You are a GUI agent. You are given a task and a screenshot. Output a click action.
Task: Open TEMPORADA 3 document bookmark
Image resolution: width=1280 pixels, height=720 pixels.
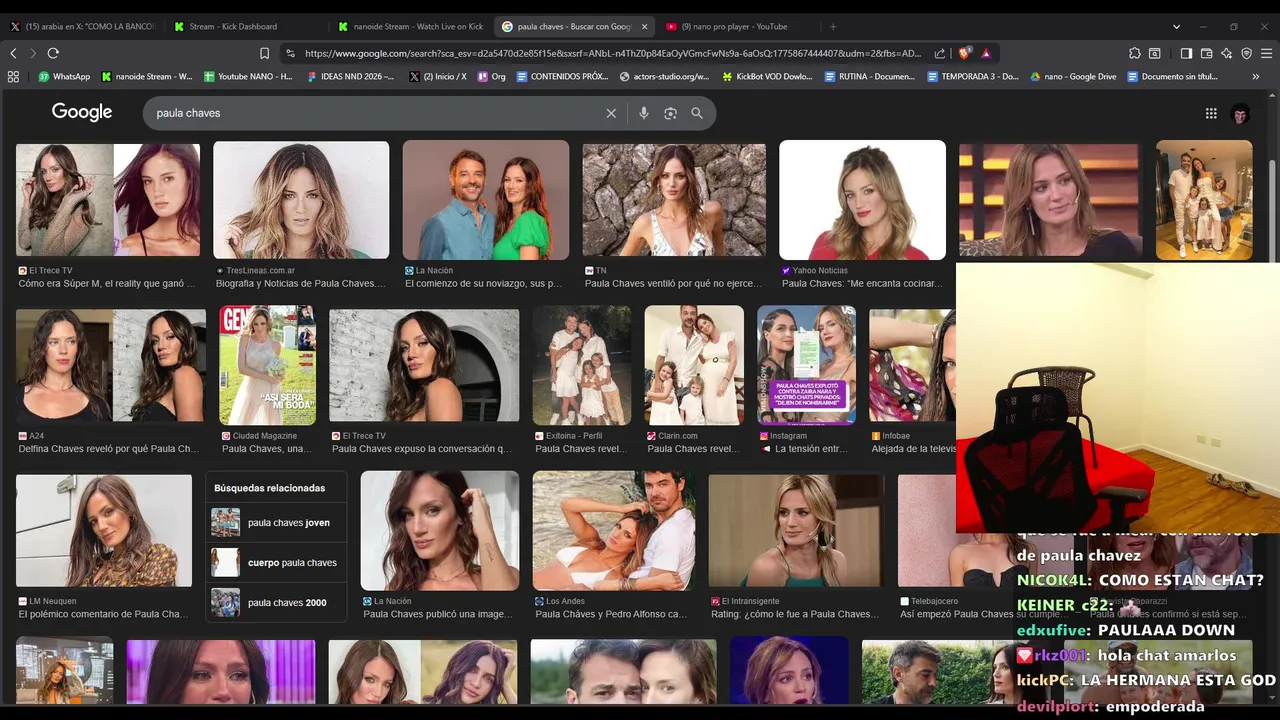pyautogui.click(x=973, y=76)
